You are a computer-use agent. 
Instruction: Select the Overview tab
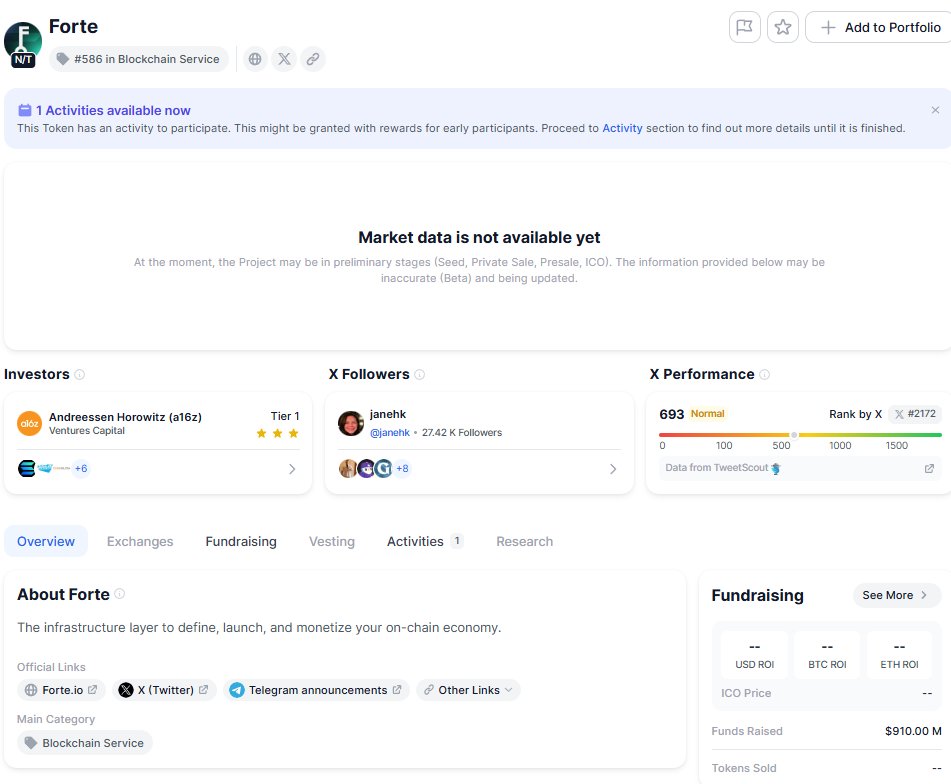click(x=46, y=541)
